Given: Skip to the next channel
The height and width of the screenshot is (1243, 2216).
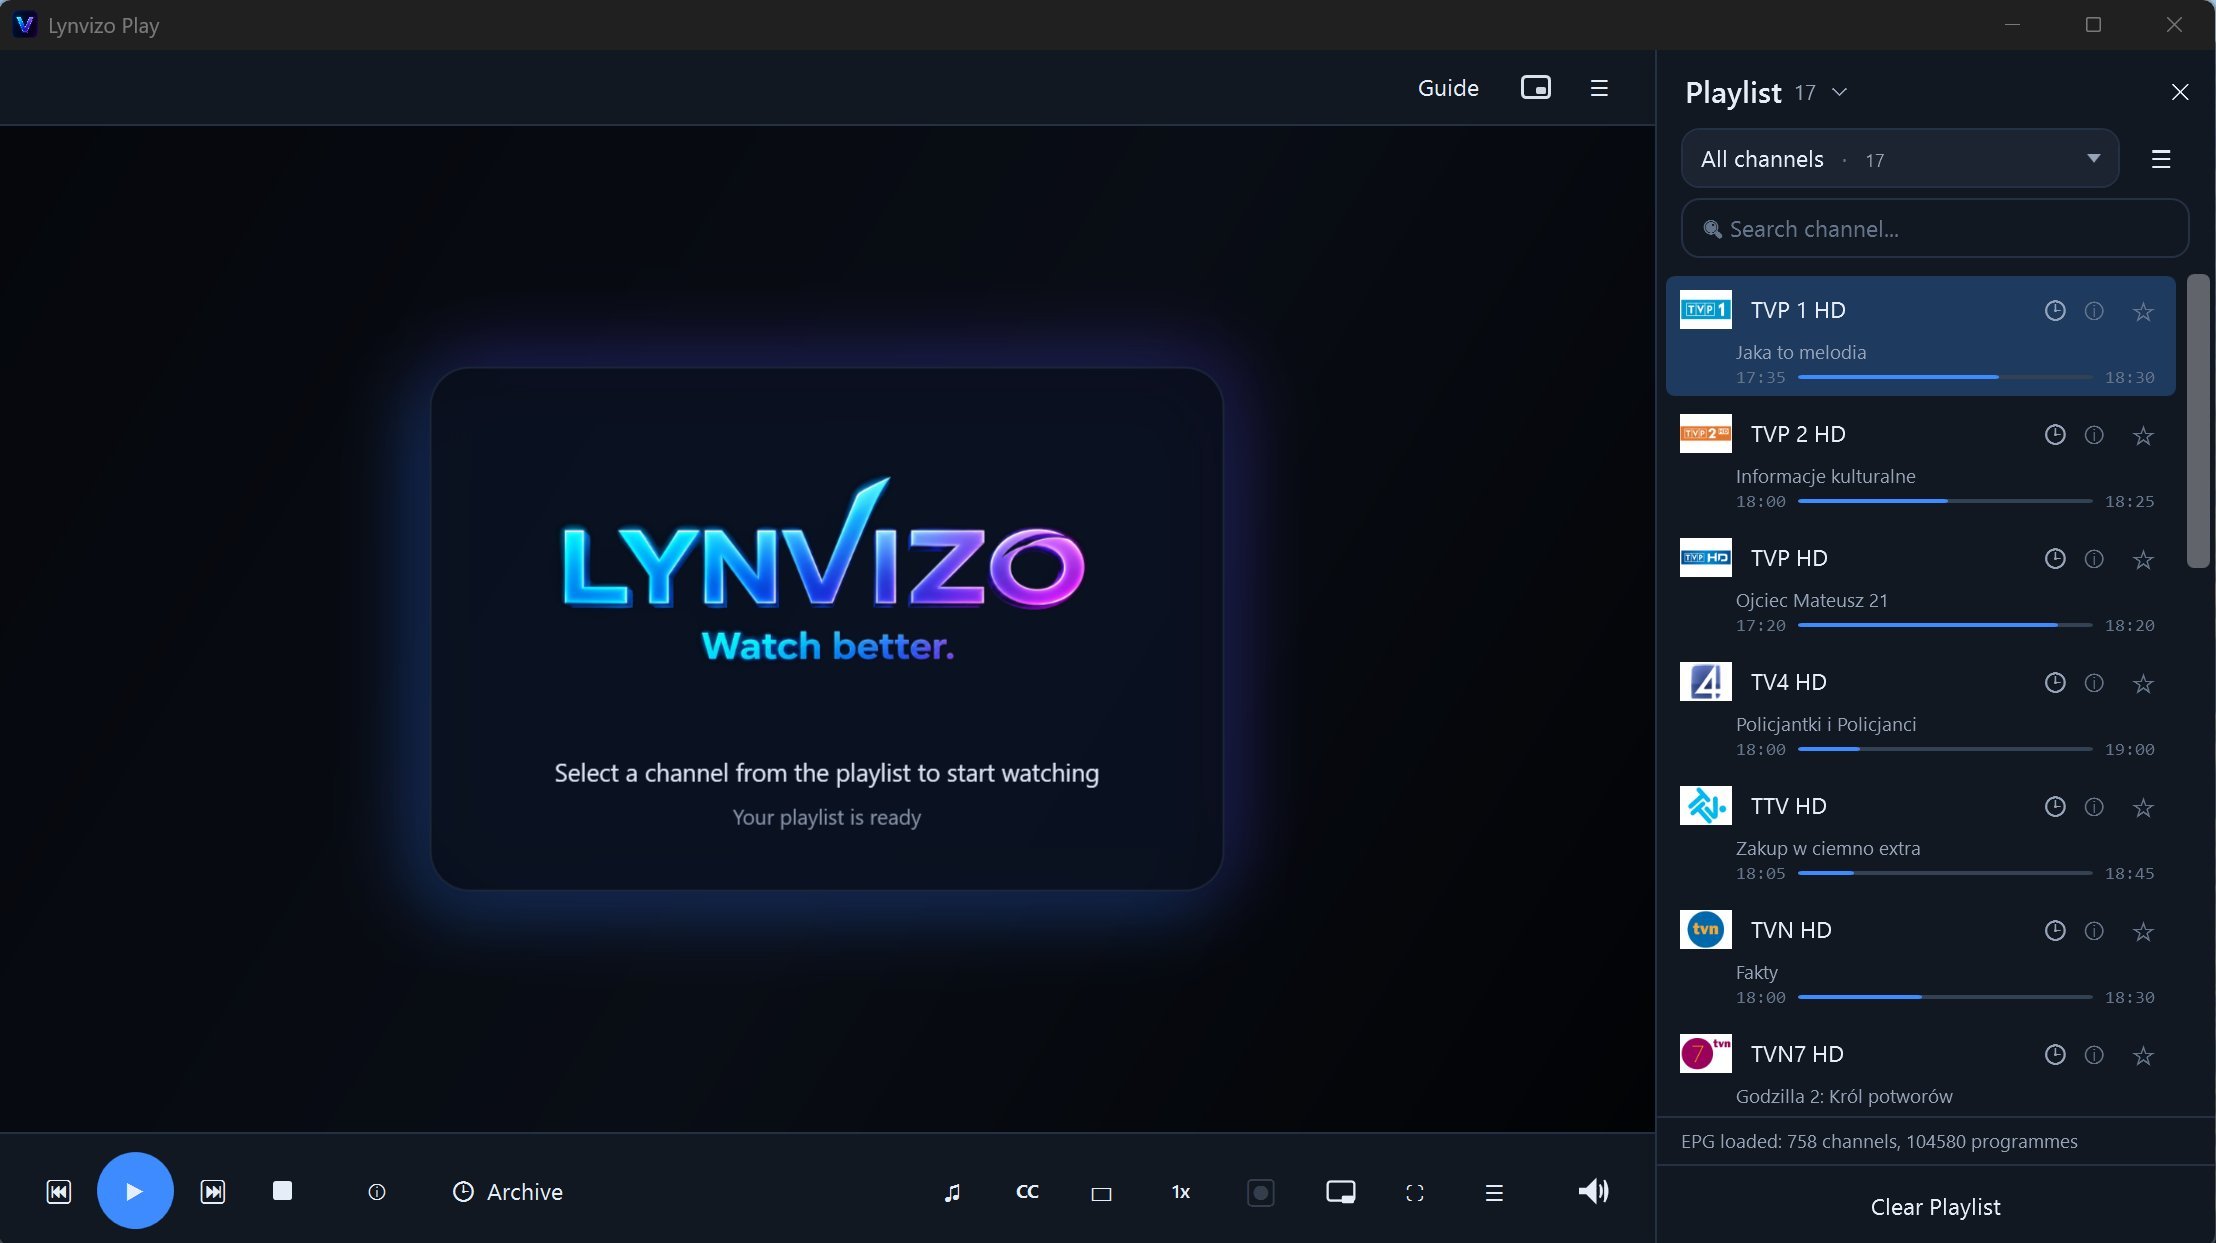Looking at the screenshot, I should point(213,1191).
